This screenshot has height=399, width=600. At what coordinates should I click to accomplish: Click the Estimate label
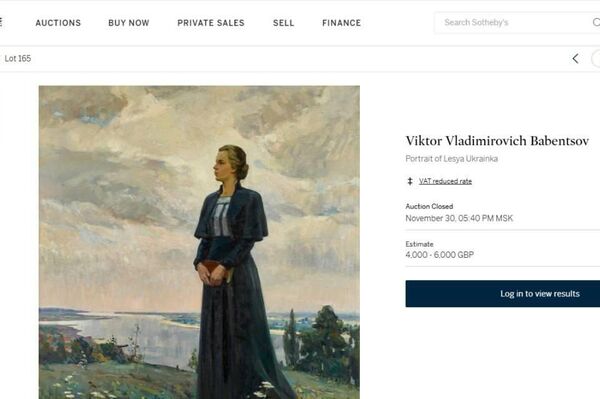click(419, 244)
